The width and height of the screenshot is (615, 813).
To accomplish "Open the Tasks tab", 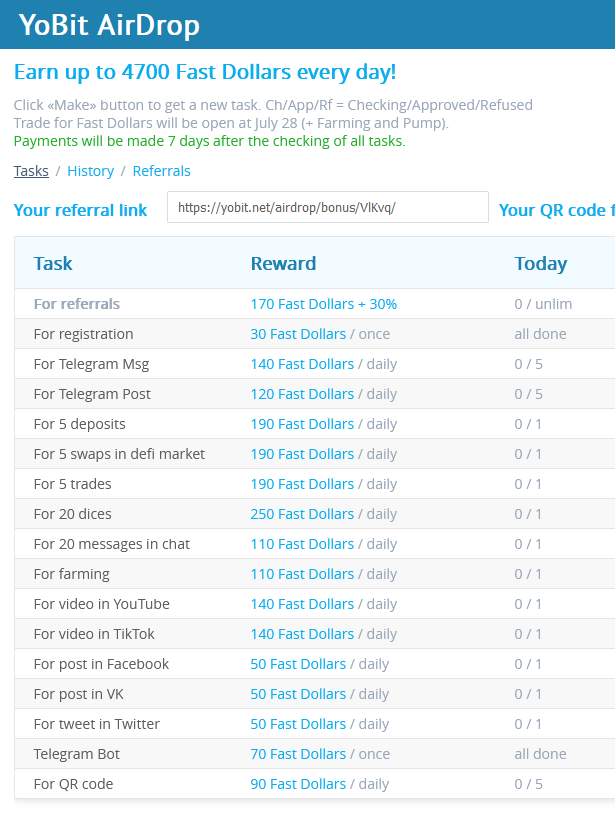I will click(x=31, y=171).
